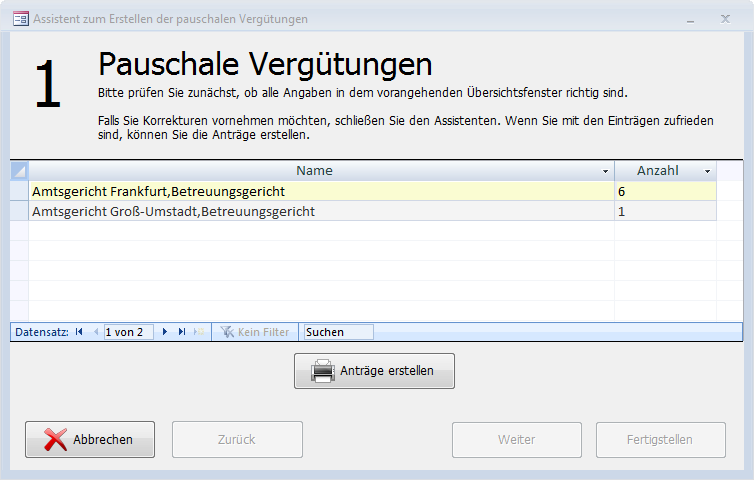Click the Anzahl value 6 cell
This screenshot has height=480, width=754.
click(x=666, y=191)
